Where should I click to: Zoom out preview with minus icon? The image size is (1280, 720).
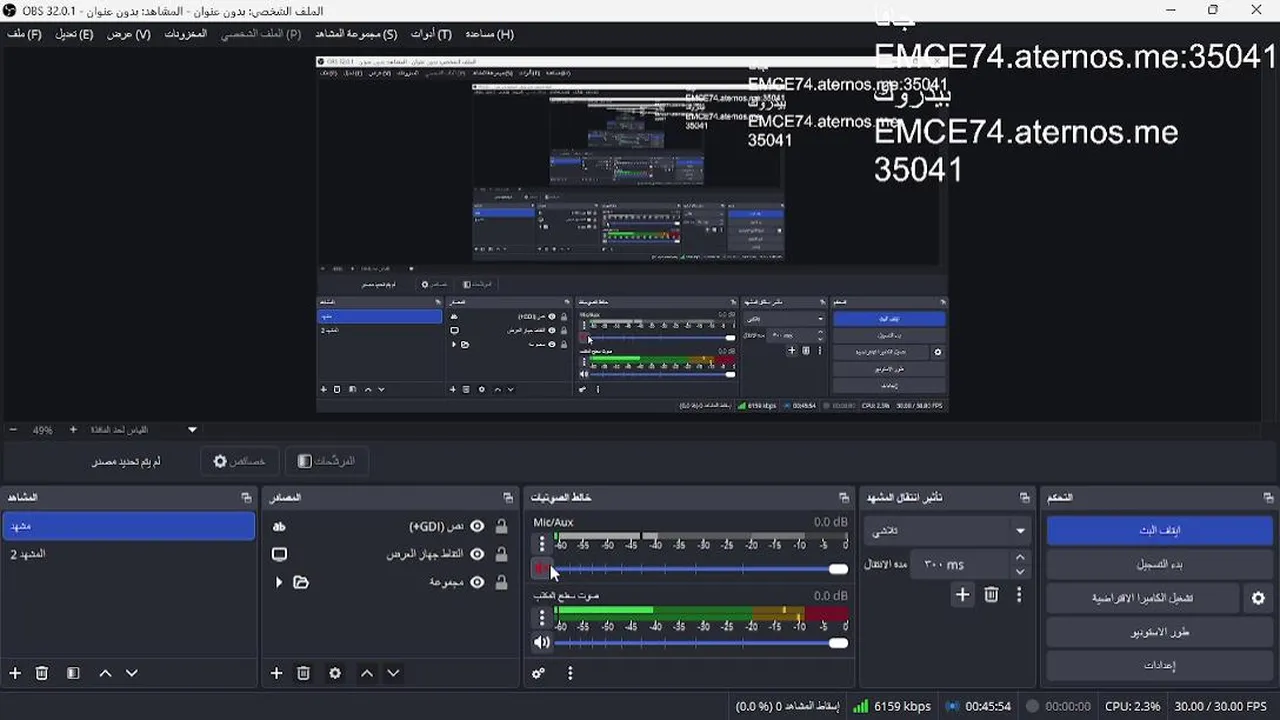click(13, 430)
